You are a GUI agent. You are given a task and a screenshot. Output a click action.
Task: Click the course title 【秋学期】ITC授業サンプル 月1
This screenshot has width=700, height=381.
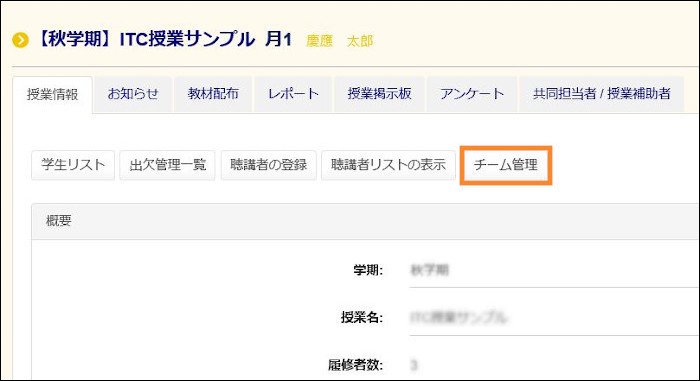164,39
